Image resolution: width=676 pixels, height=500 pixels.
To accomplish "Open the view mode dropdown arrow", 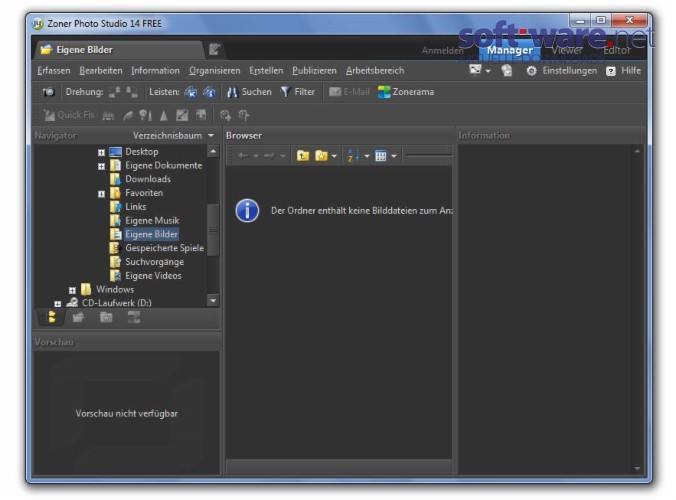I will click(394, 156).
